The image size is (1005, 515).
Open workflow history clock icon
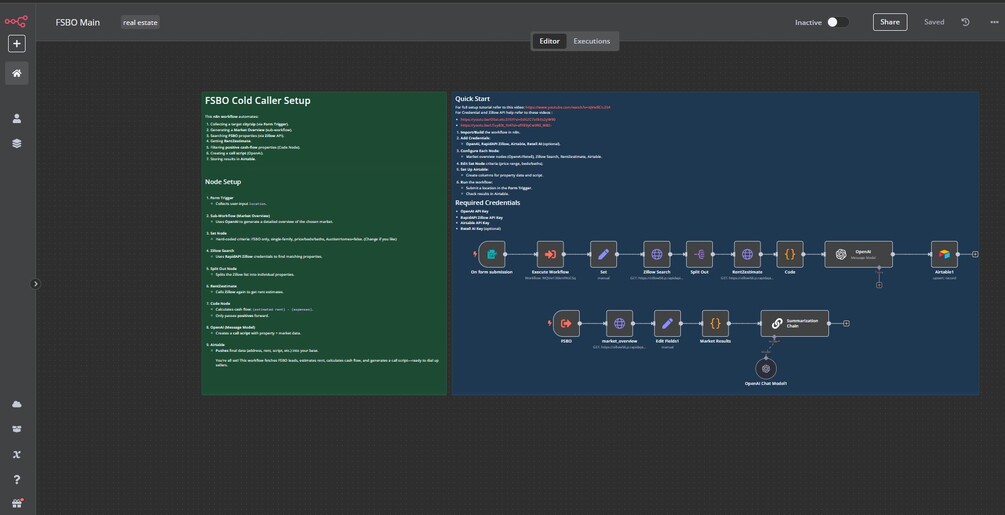pyautogui.click(x=965, y=22)
